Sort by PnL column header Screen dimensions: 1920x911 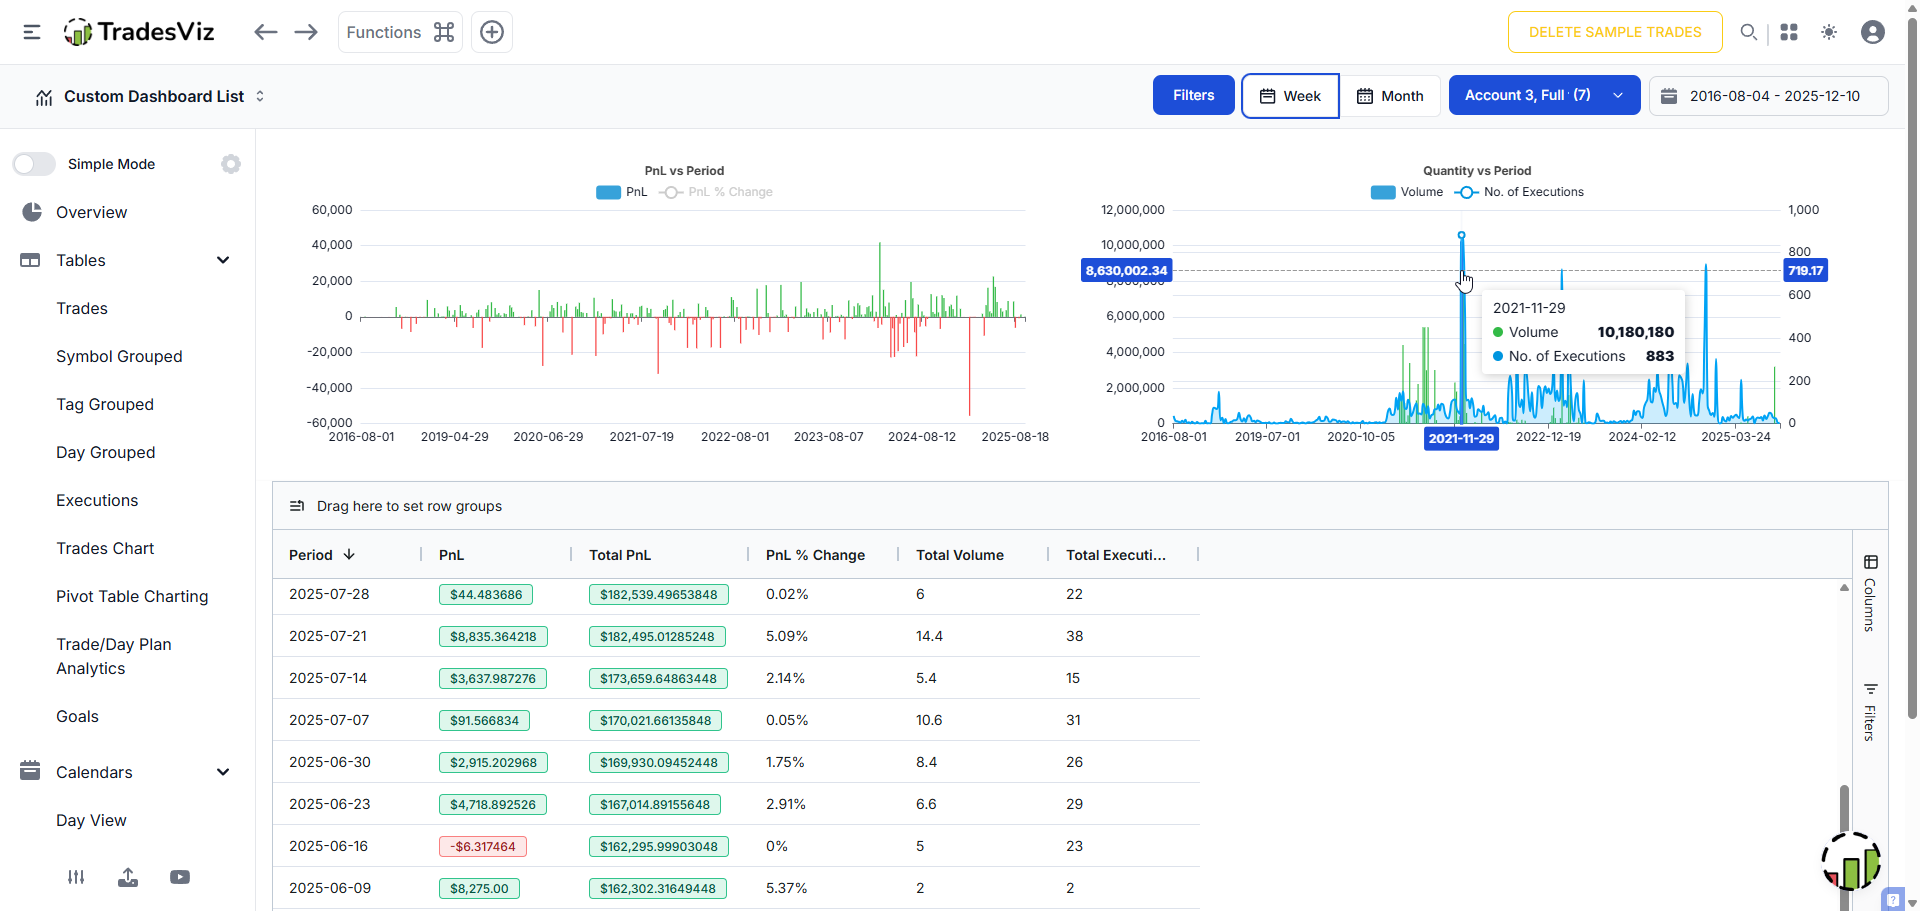pyautogui.click(x=451, y=555)
